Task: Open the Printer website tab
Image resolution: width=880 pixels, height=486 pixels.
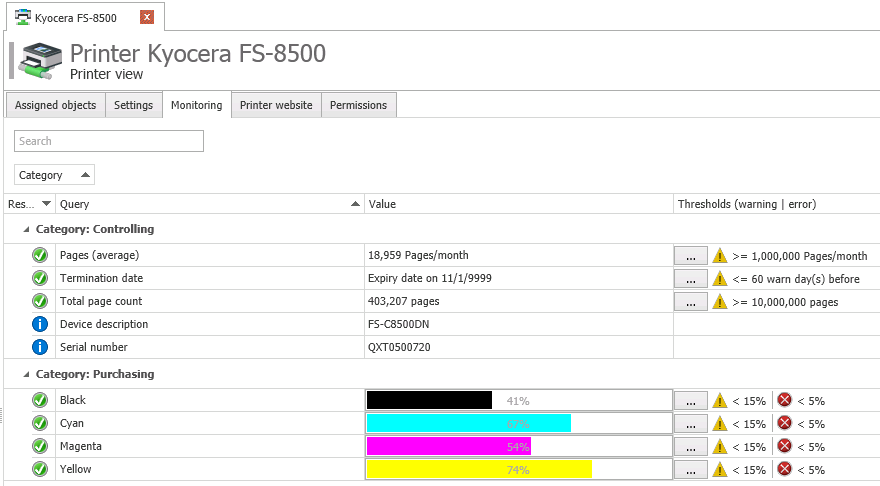Action: 276,105
